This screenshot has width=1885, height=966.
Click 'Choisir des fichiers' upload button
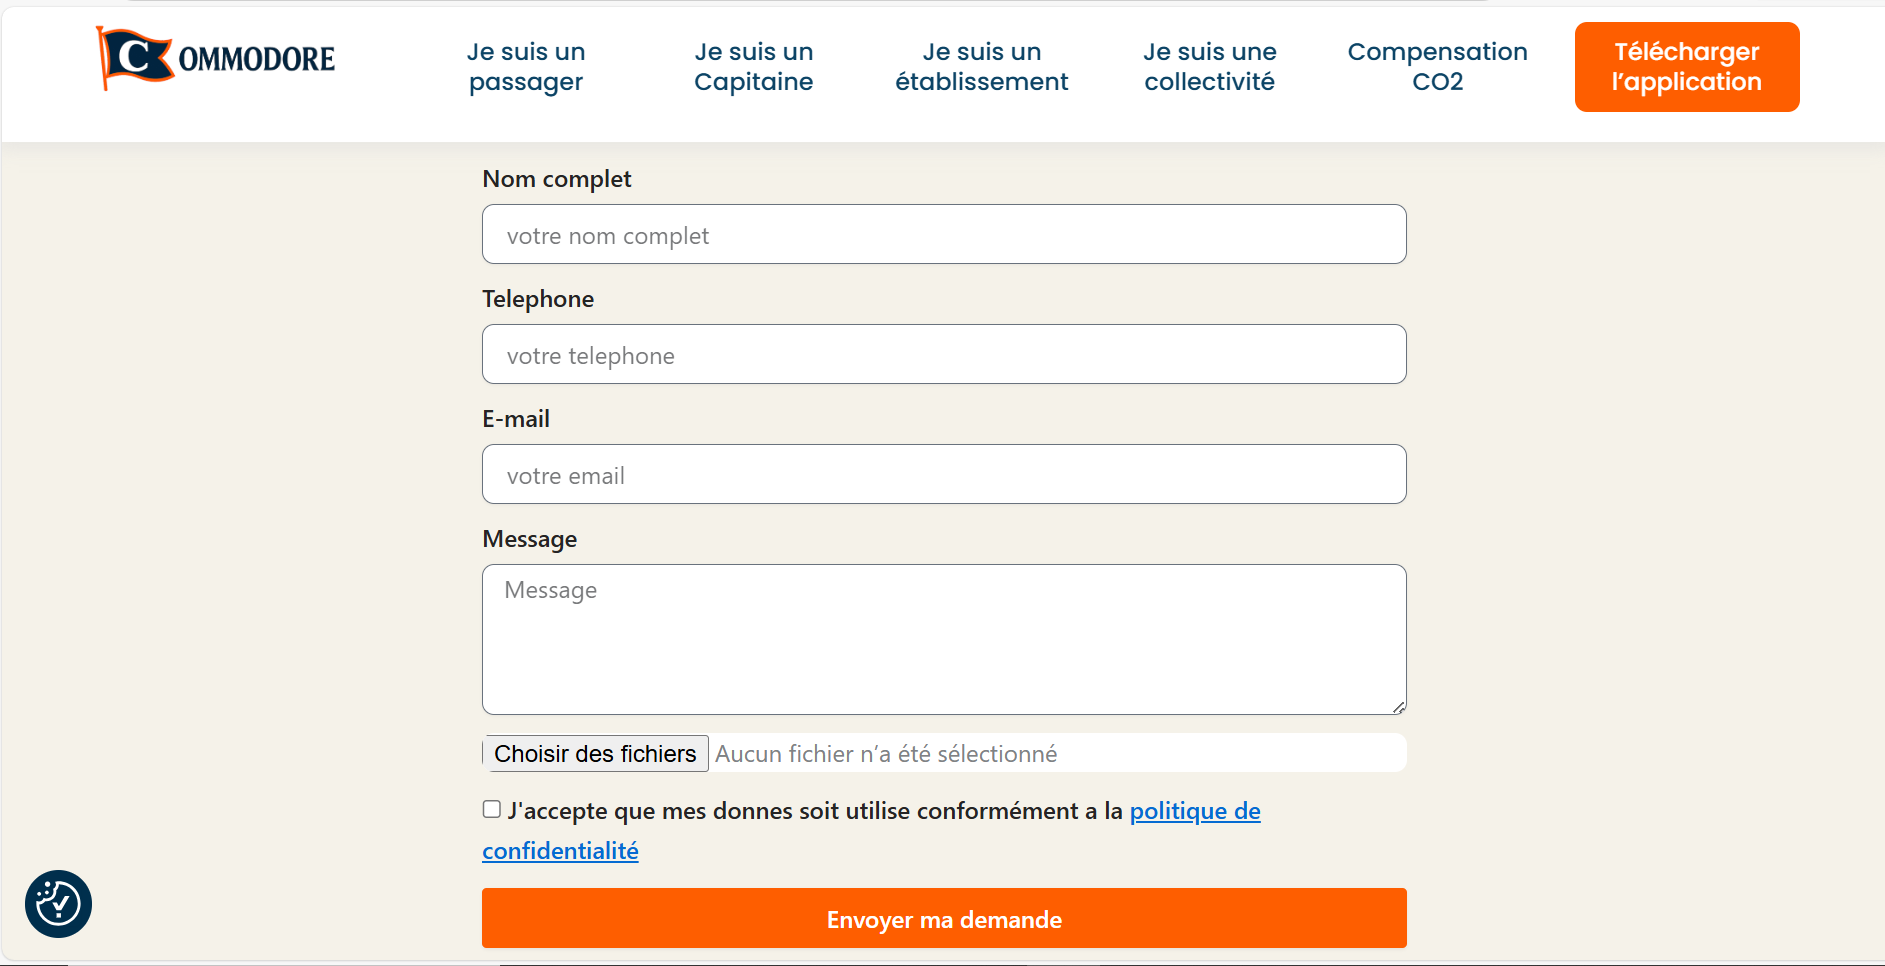click(x=596, y=754)
